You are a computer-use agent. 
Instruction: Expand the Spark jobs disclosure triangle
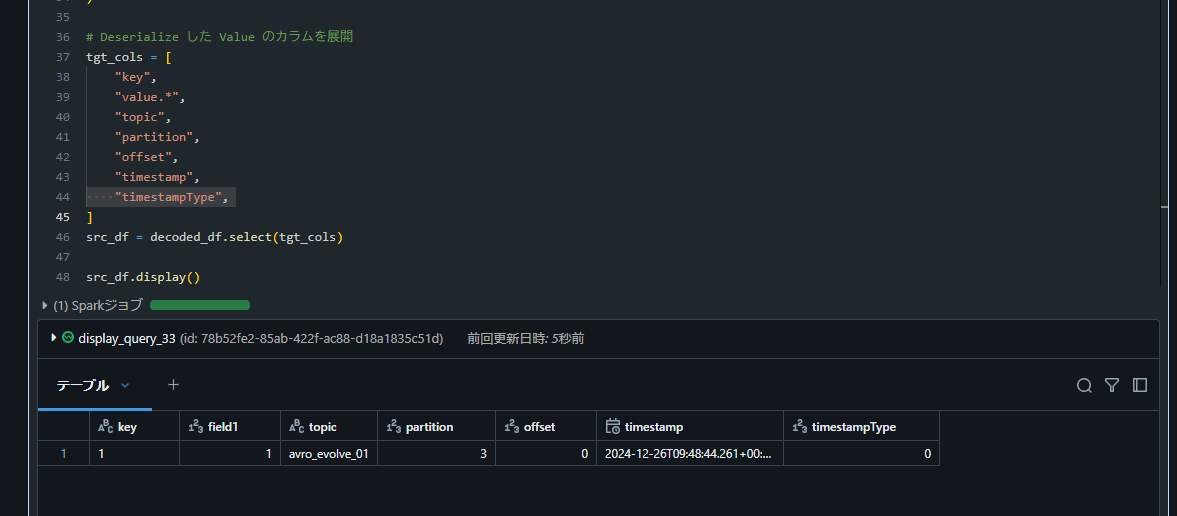pos(45,305)
